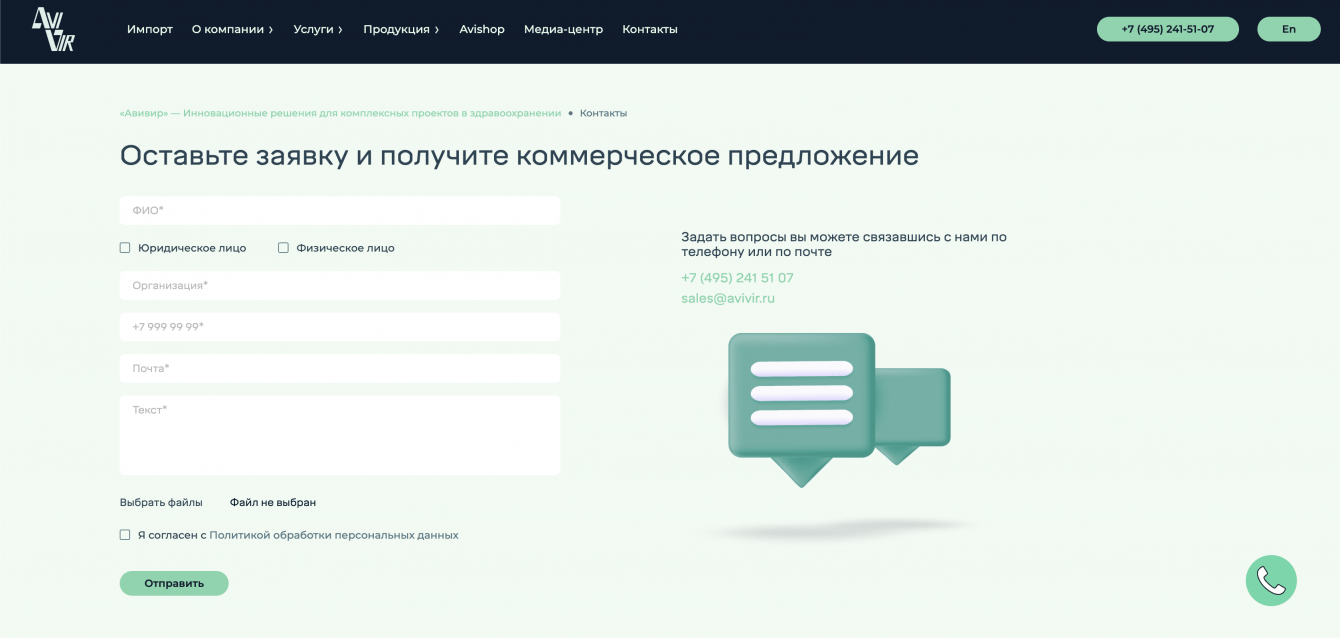The width and height of the screenshot is (1340, 638).
Task: Open Контакты in the navigation bar
Action: pos(650,29)
